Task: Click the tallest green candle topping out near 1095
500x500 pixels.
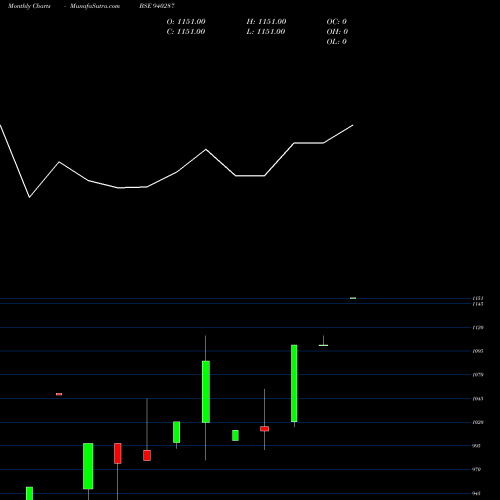Action: pos(294,383)
